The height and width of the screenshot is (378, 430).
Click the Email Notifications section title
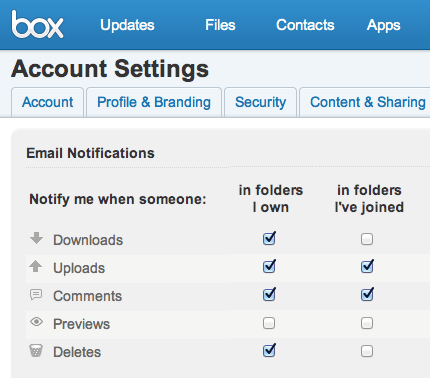[x=90, y=153]
